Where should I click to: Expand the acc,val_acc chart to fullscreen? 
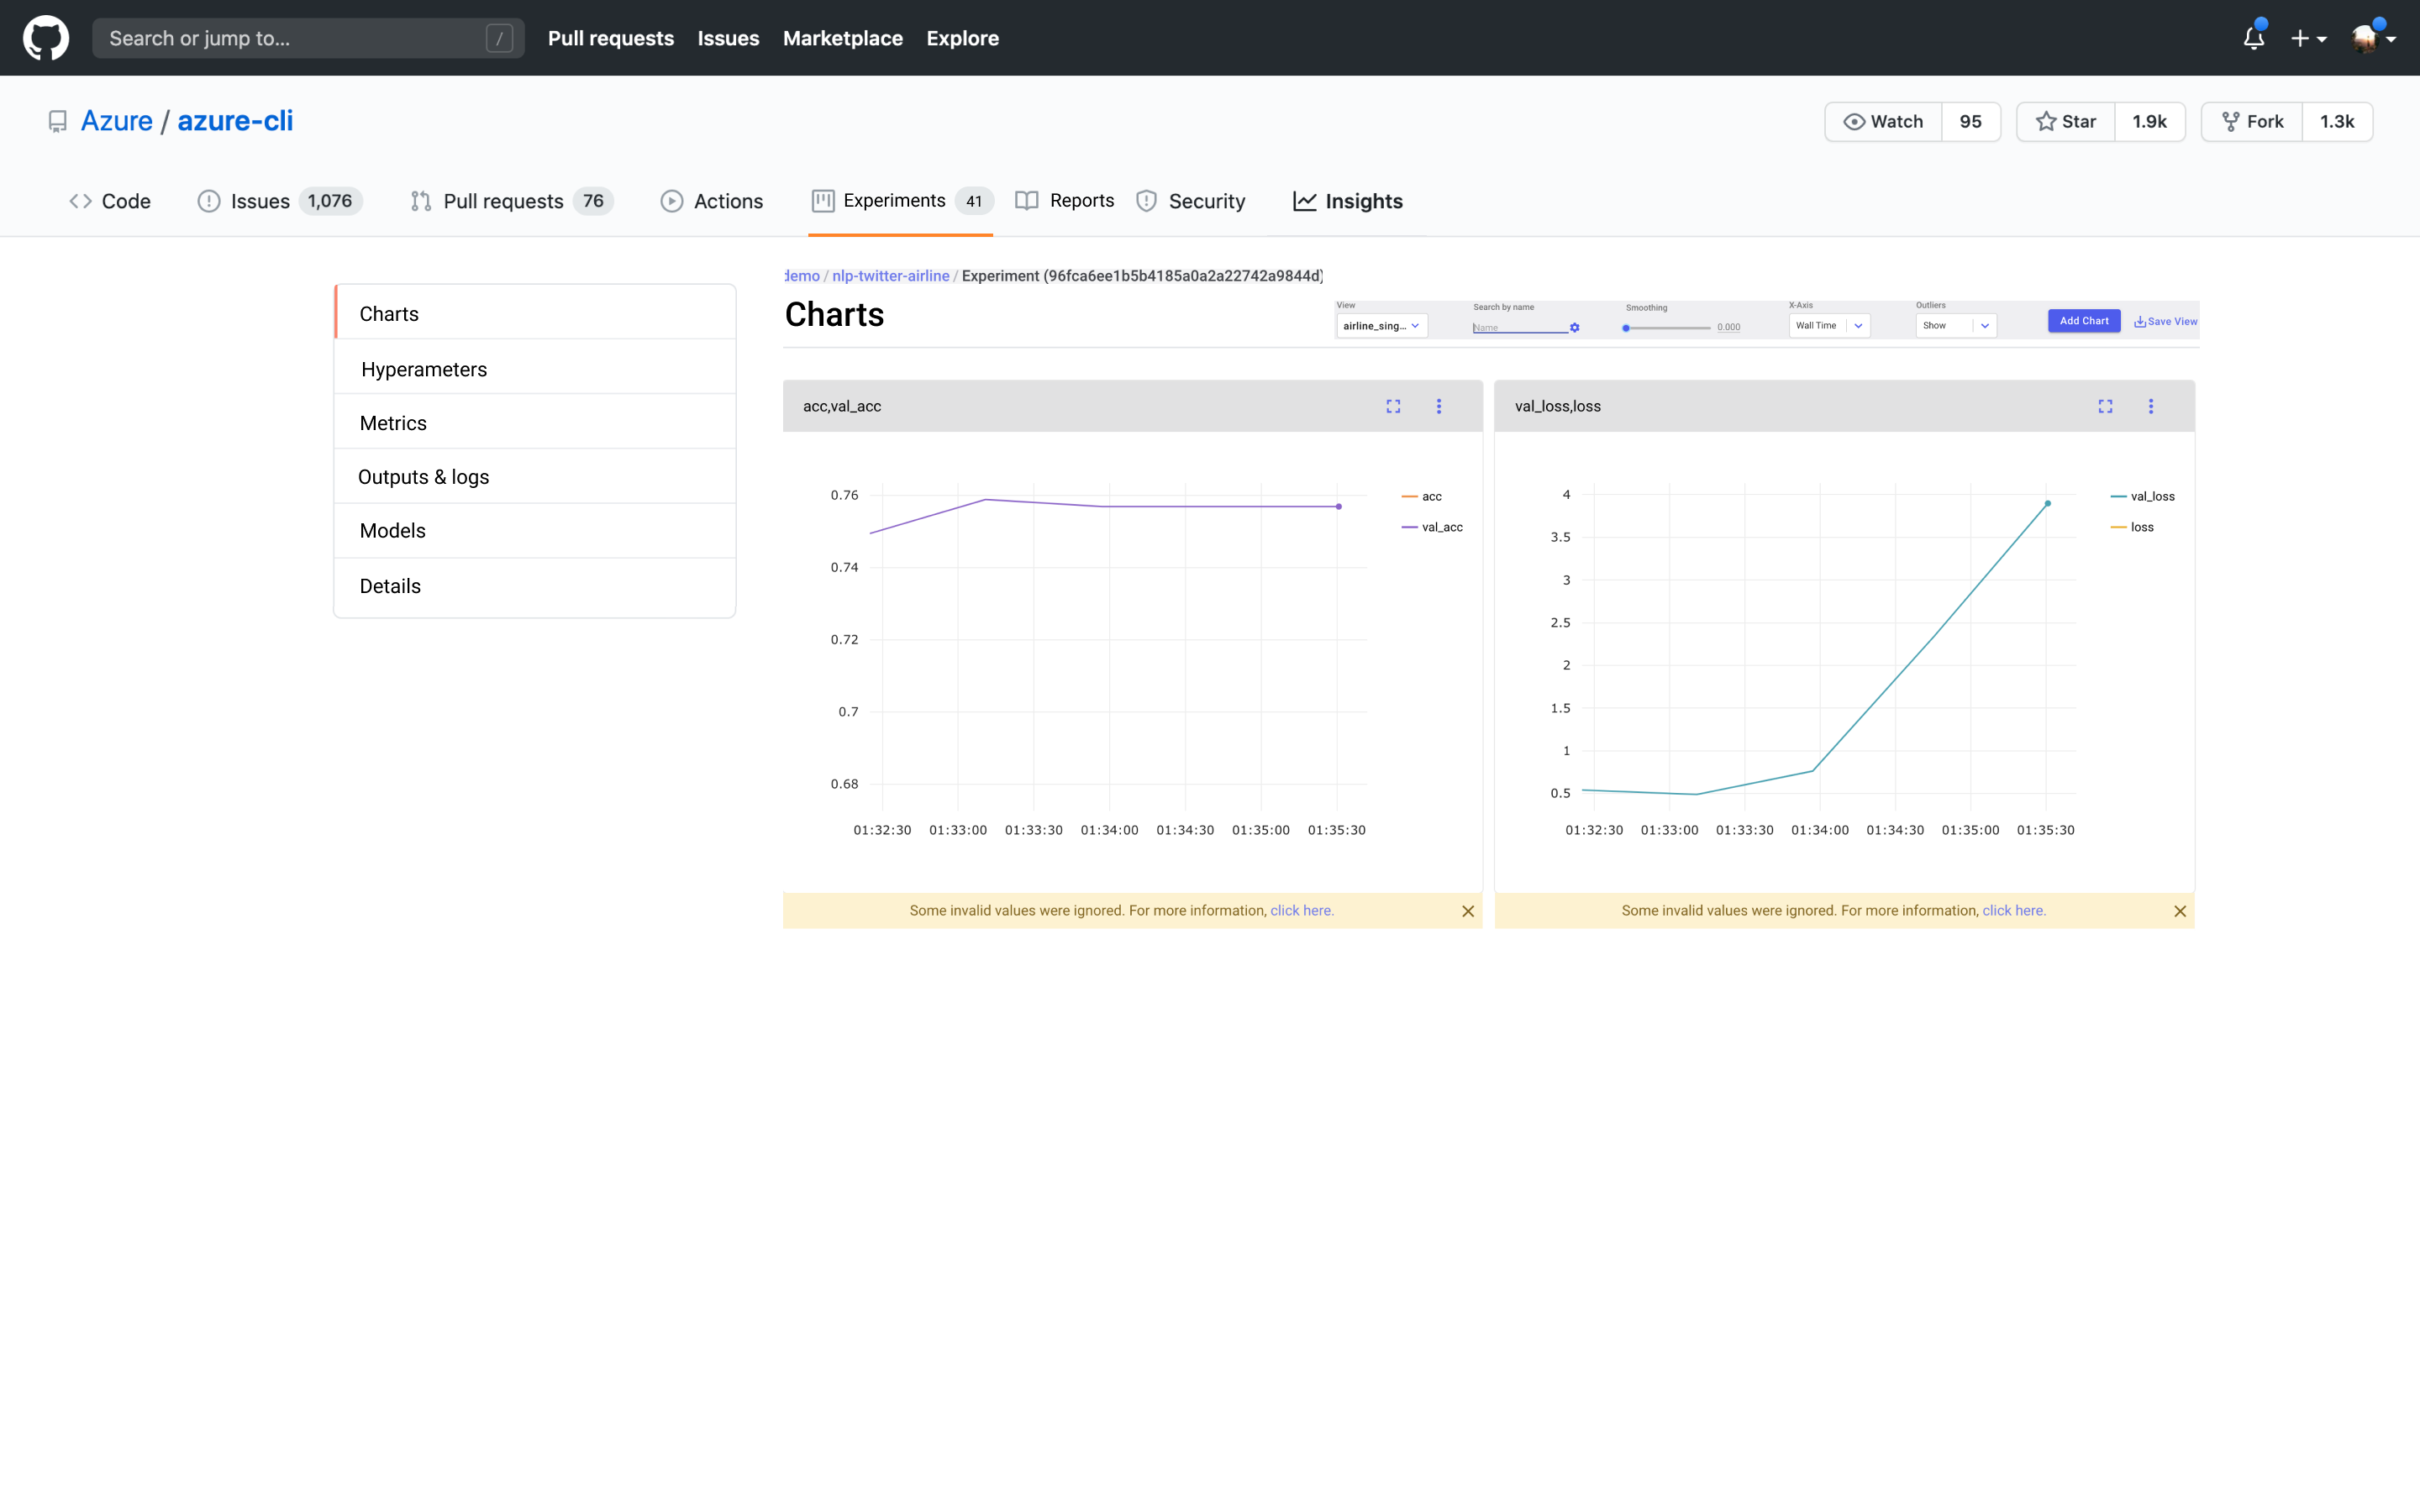[x=1393, y=406]
